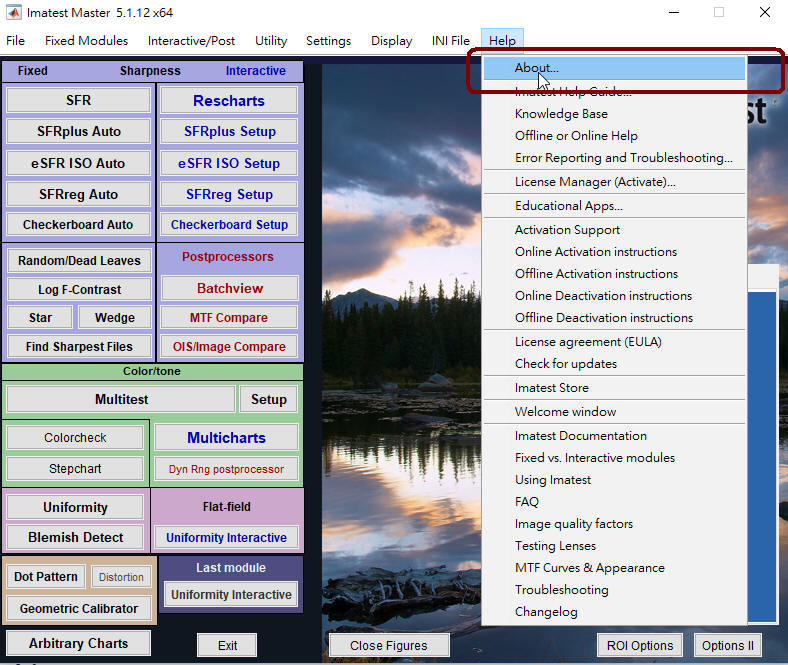Click Find Sharpest Files
Viewport: 788px width, 665px height.
(79, 346)
